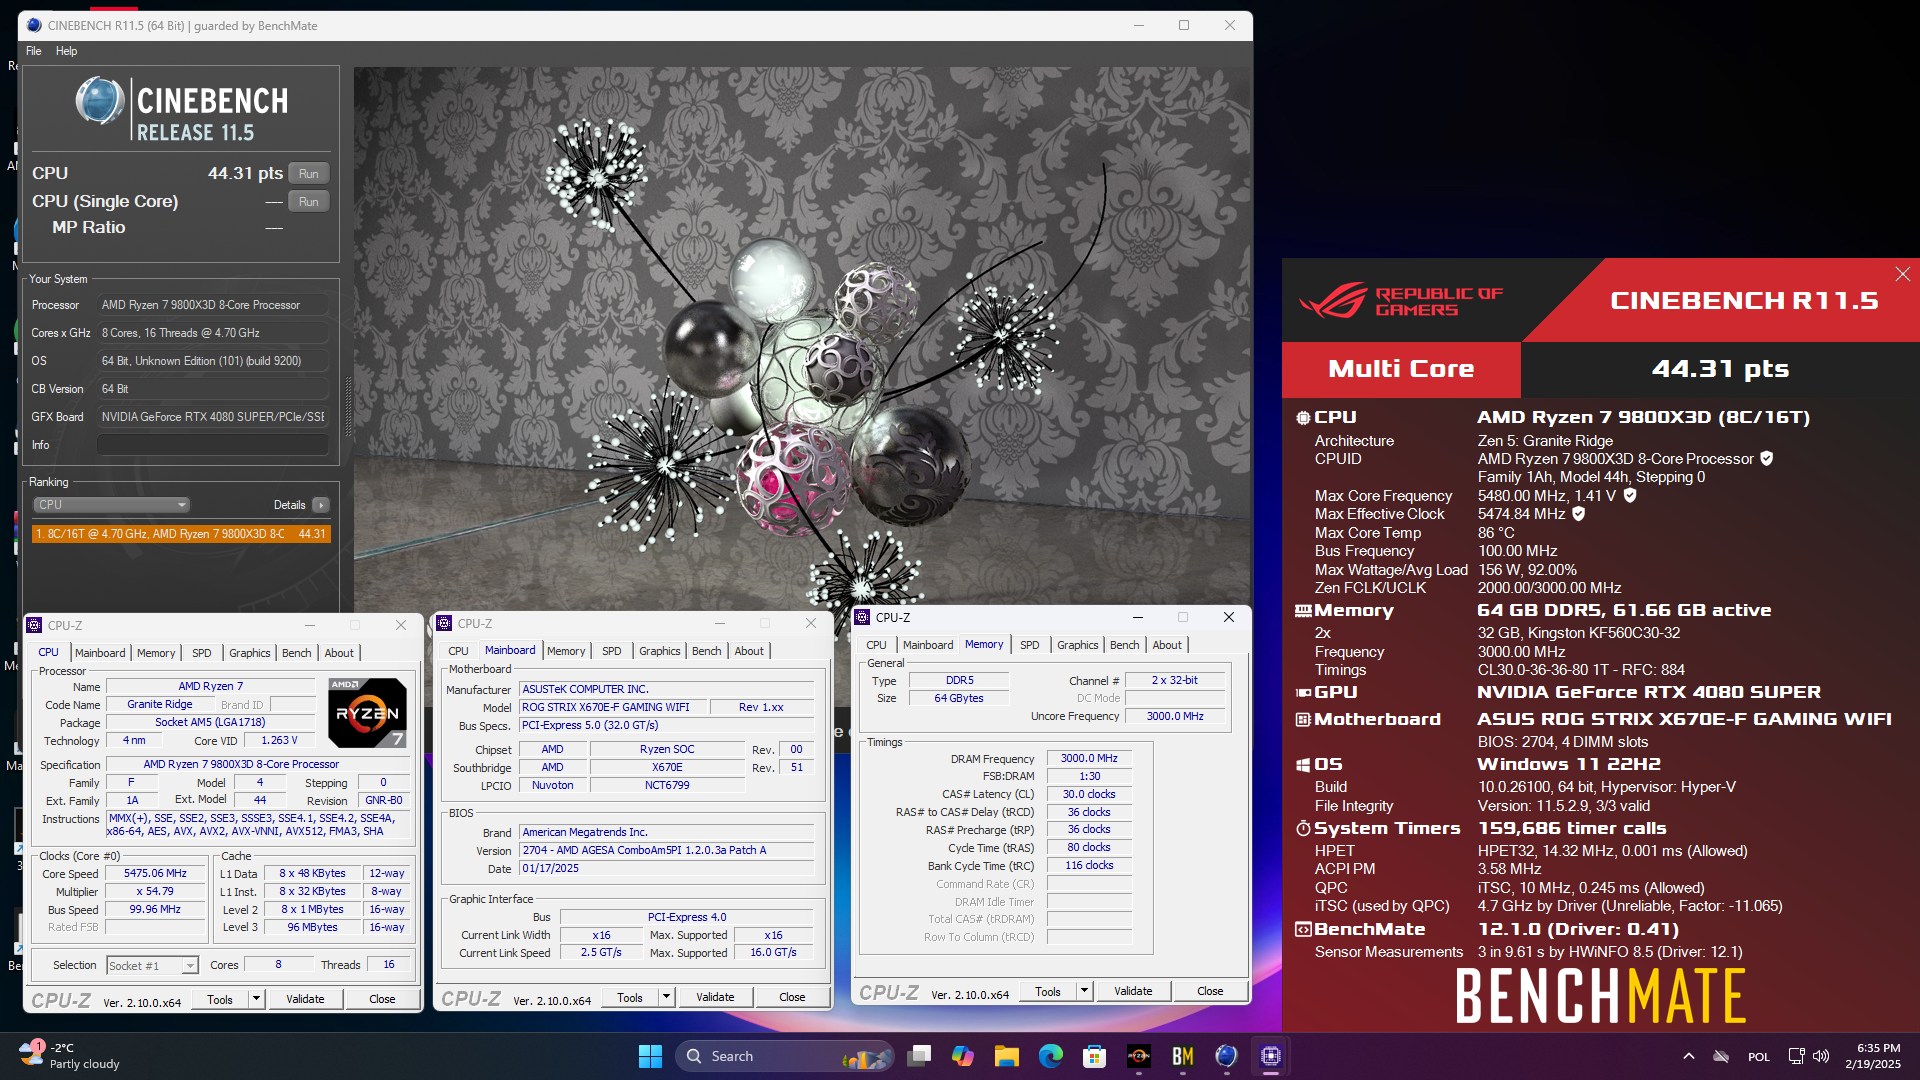
Task: Open the volume control in tray
Action: [1821, 1056]
